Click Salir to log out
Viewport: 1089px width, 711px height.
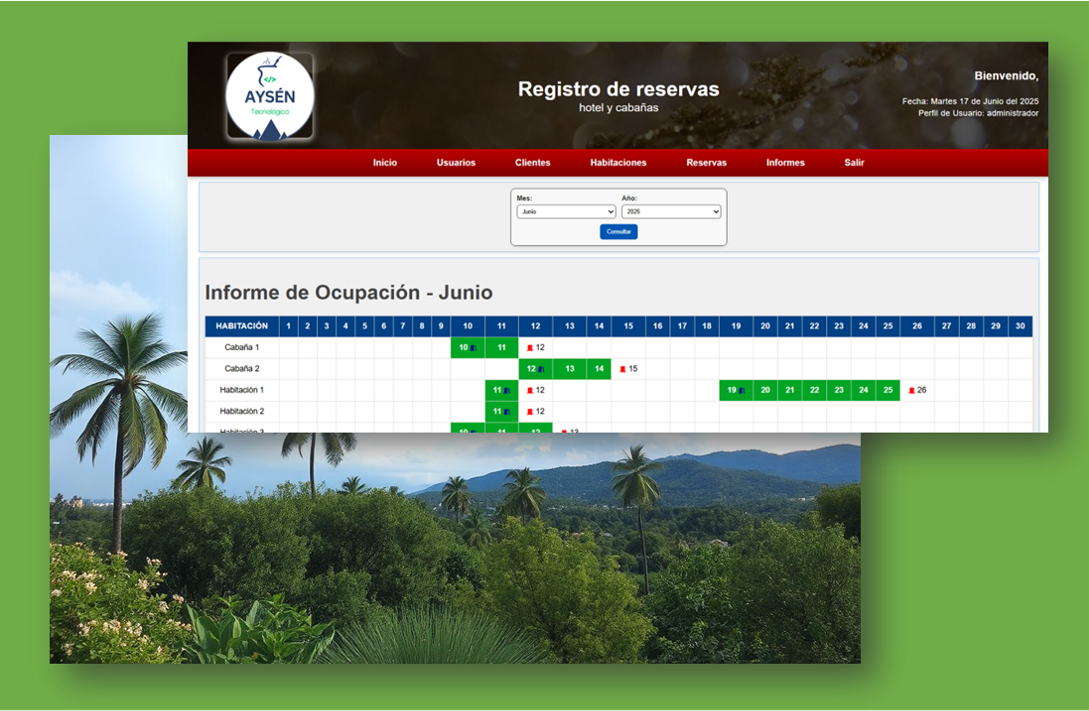854,162
